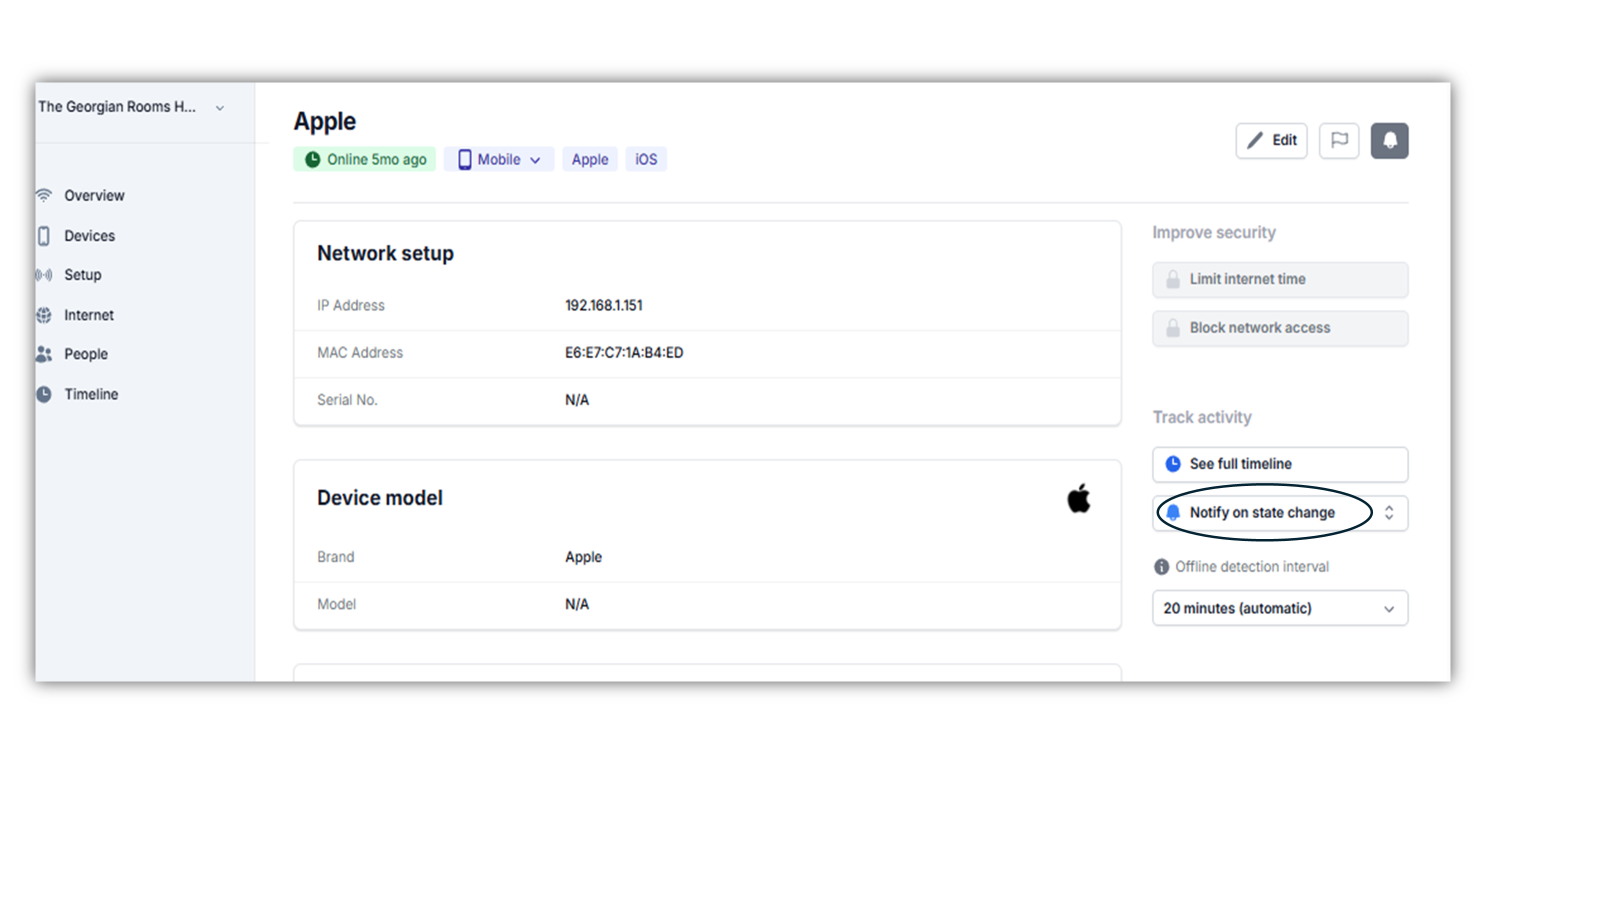The image size is (1600, 900).
Task: Click the Devices phone icon
Action: pos(44,236)
